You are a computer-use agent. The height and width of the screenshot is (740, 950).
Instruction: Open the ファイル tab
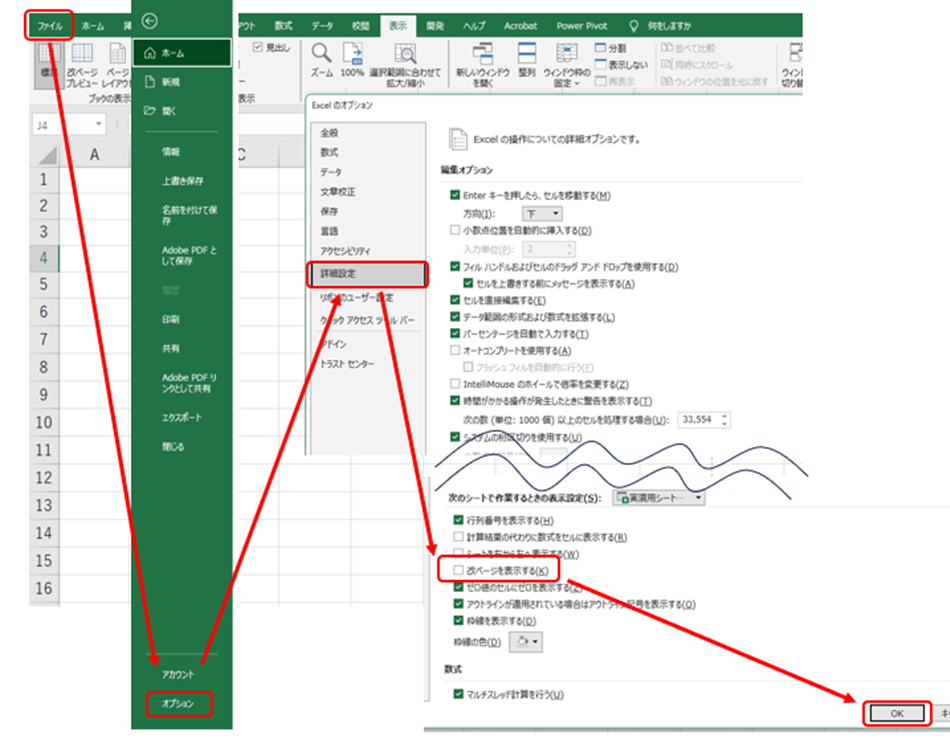[49, 25]
